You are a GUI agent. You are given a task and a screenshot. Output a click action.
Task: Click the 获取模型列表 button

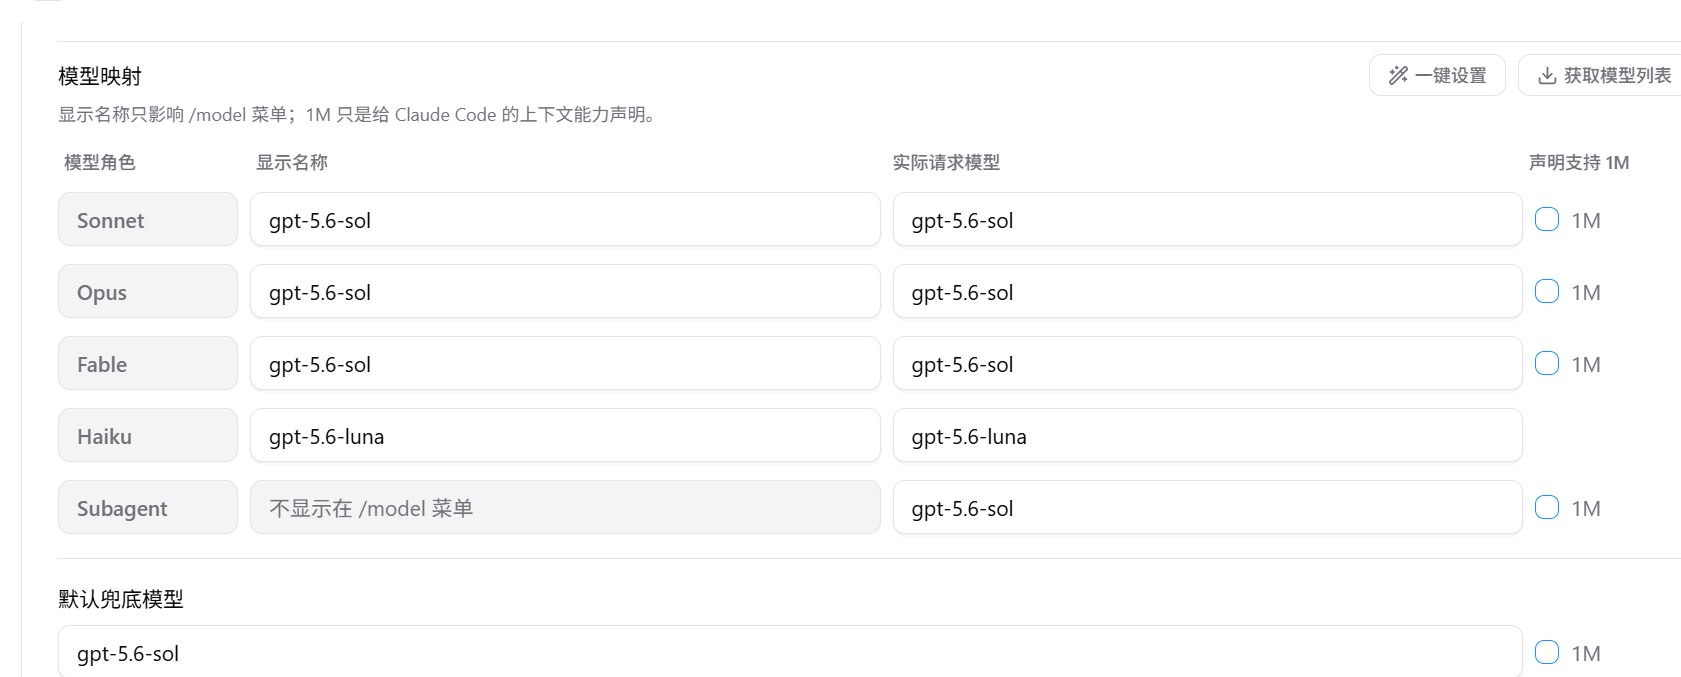pos(1600,75)
